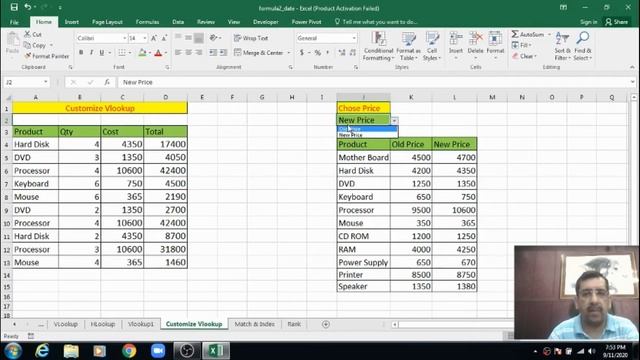The image size is (640, 360).
Task: Switch to the Insert ribbon tab
Action: coord(71,22)
